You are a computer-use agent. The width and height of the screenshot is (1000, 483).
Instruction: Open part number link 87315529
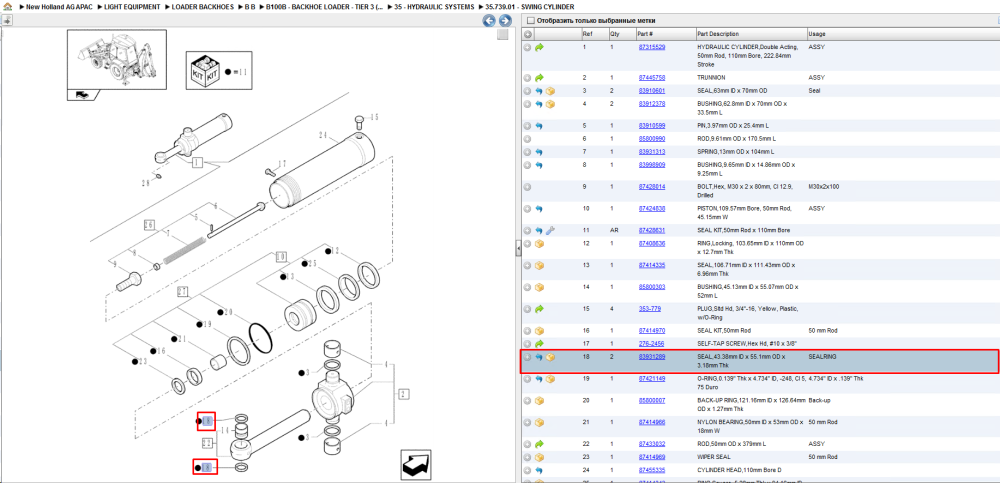coord(652,47)
